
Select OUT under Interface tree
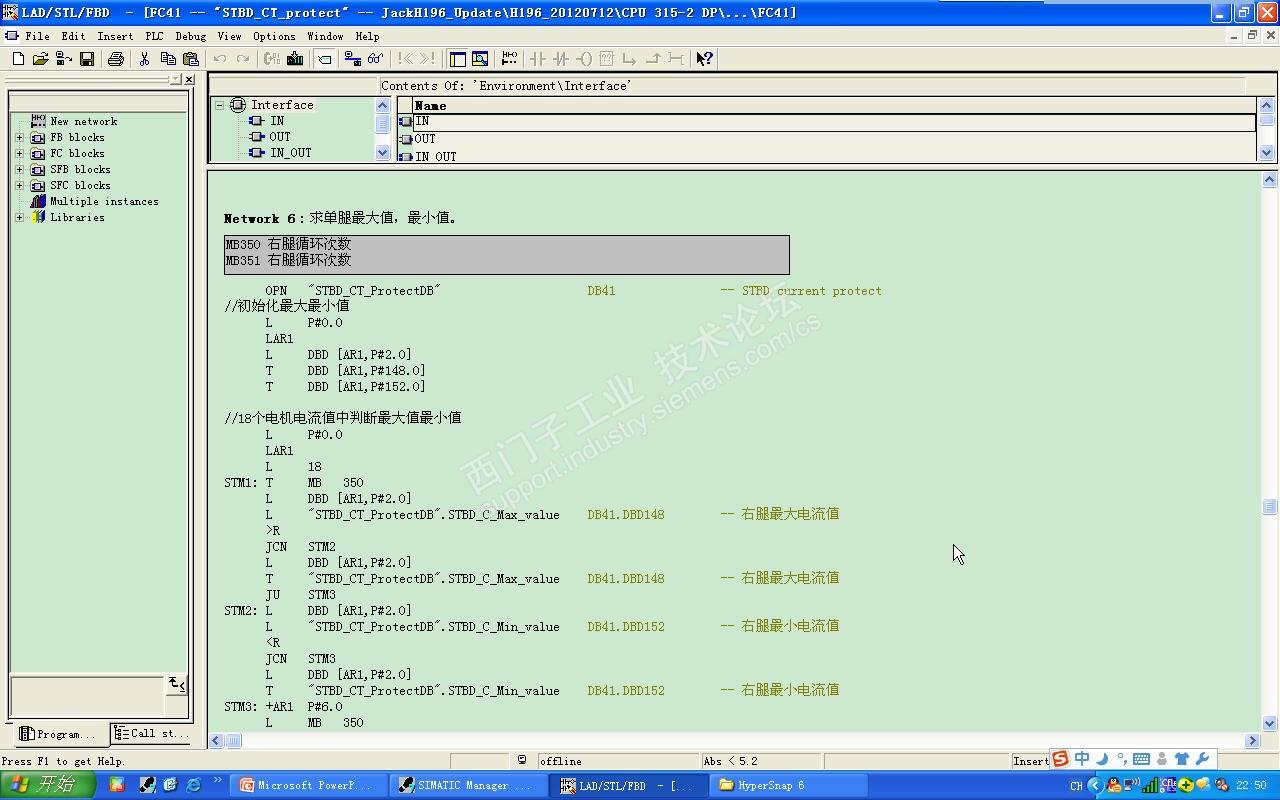pyautogui.click(x=280, y=137)
